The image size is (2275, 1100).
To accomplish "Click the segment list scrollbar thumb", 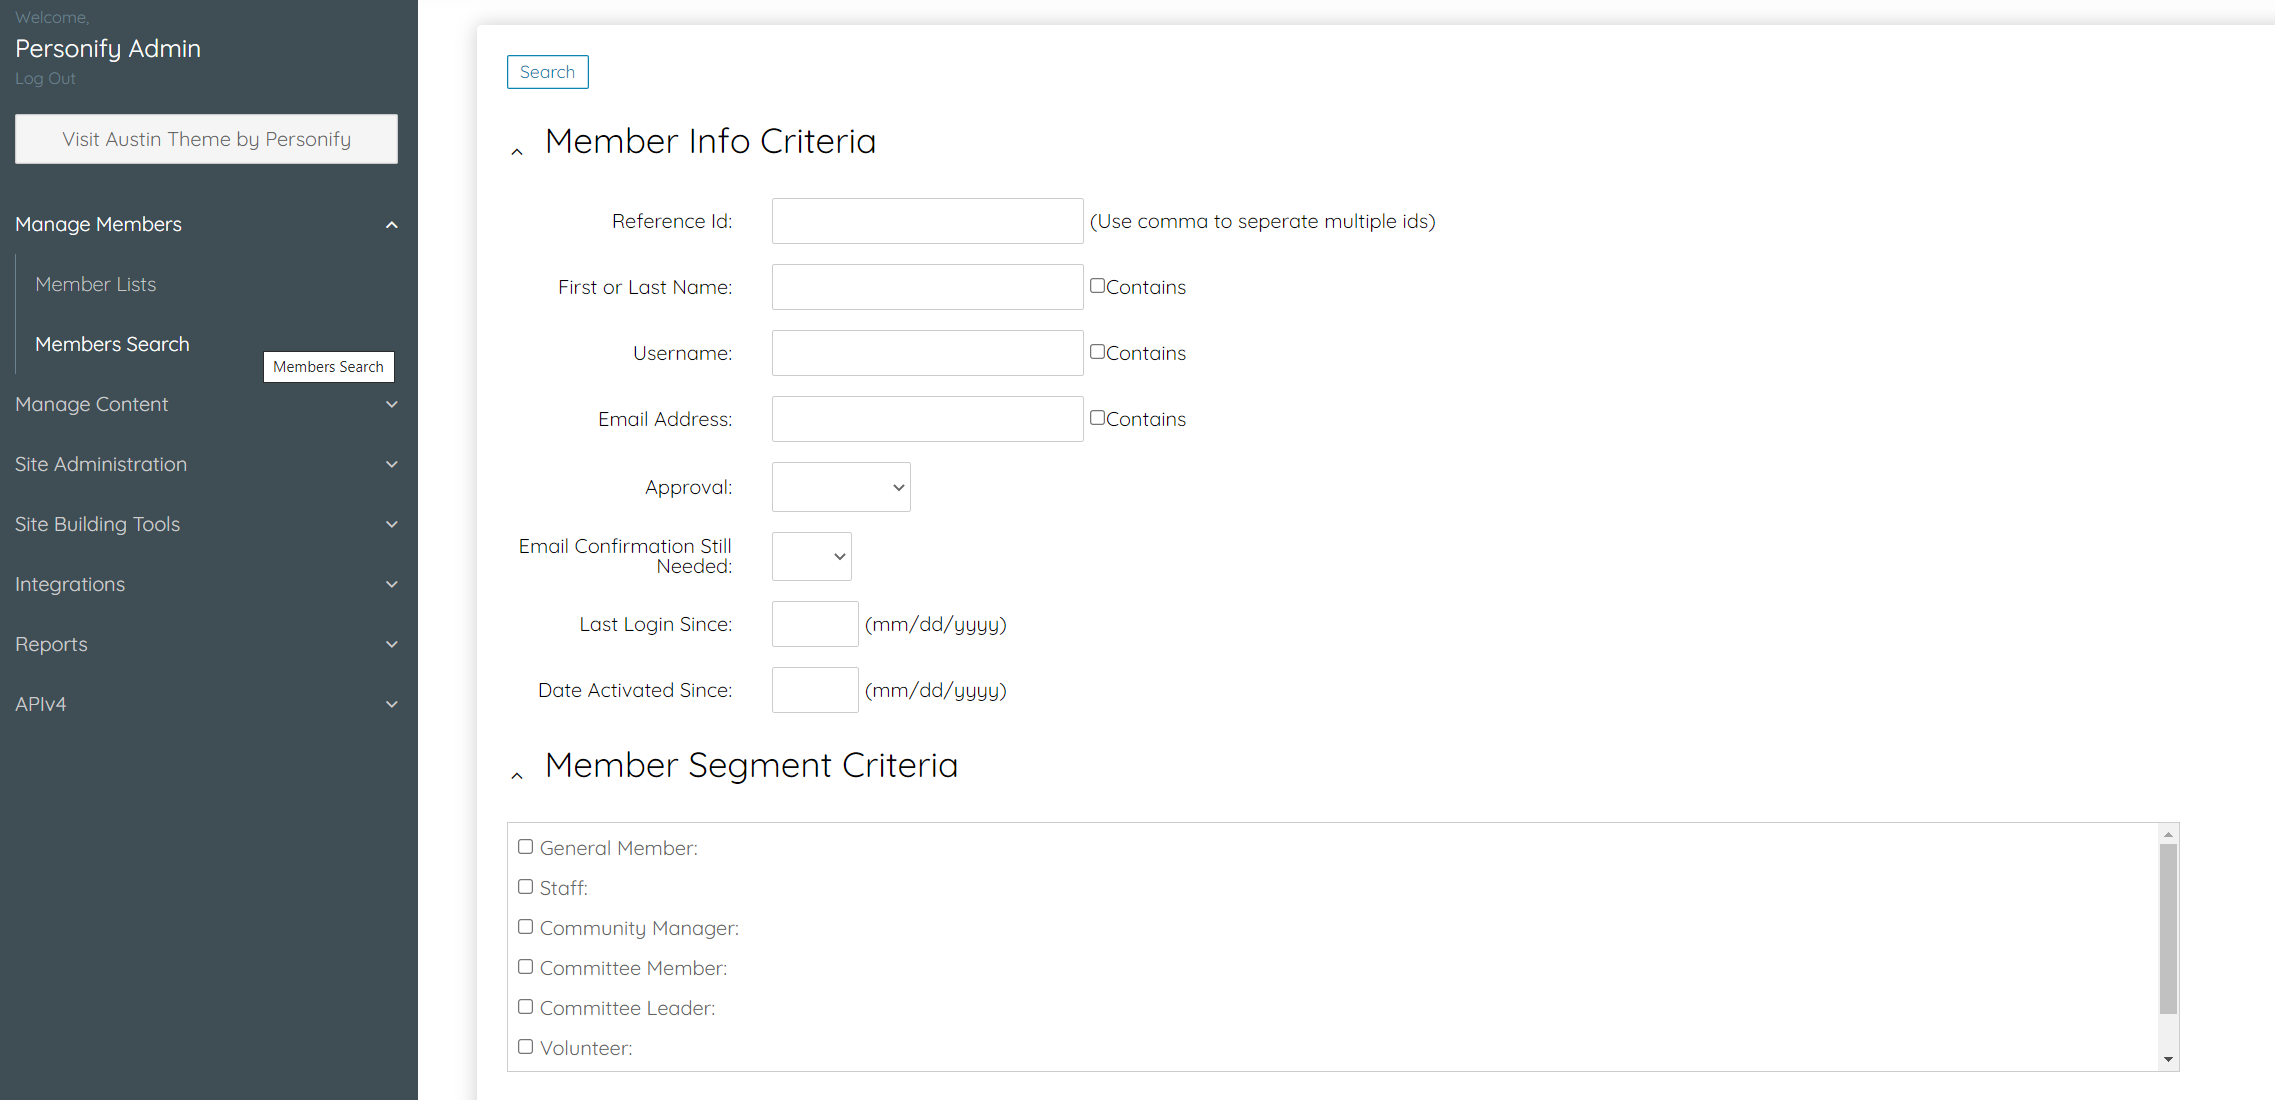I will point(2168,929).
